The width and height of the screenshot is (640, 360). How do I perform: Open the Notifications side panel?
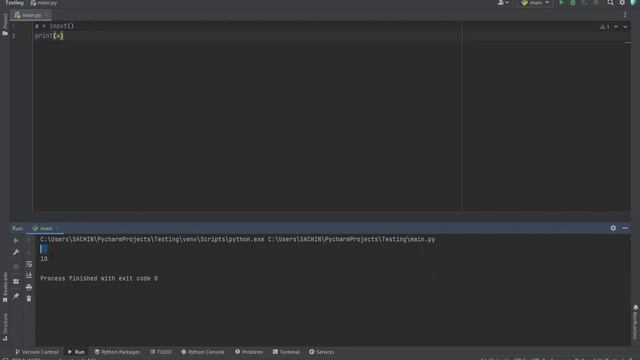click(636, 322)
